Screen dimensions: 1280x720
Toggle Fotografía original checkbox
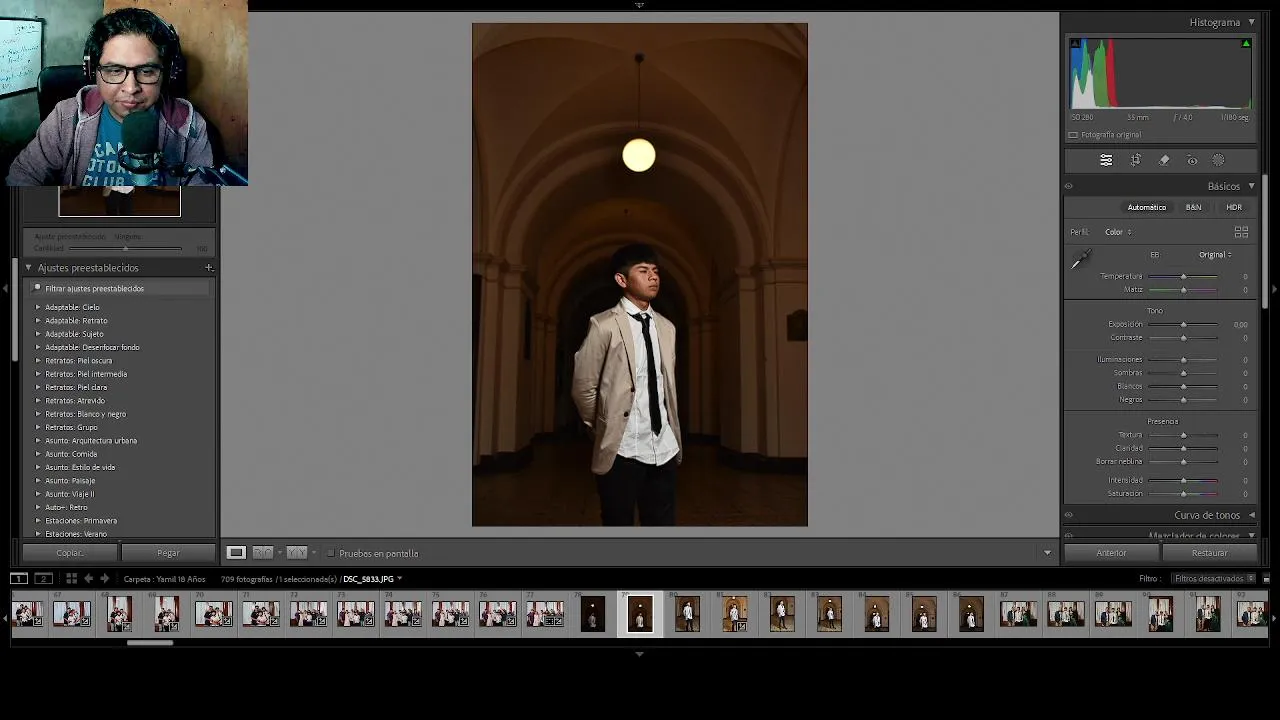[1073, 135]
